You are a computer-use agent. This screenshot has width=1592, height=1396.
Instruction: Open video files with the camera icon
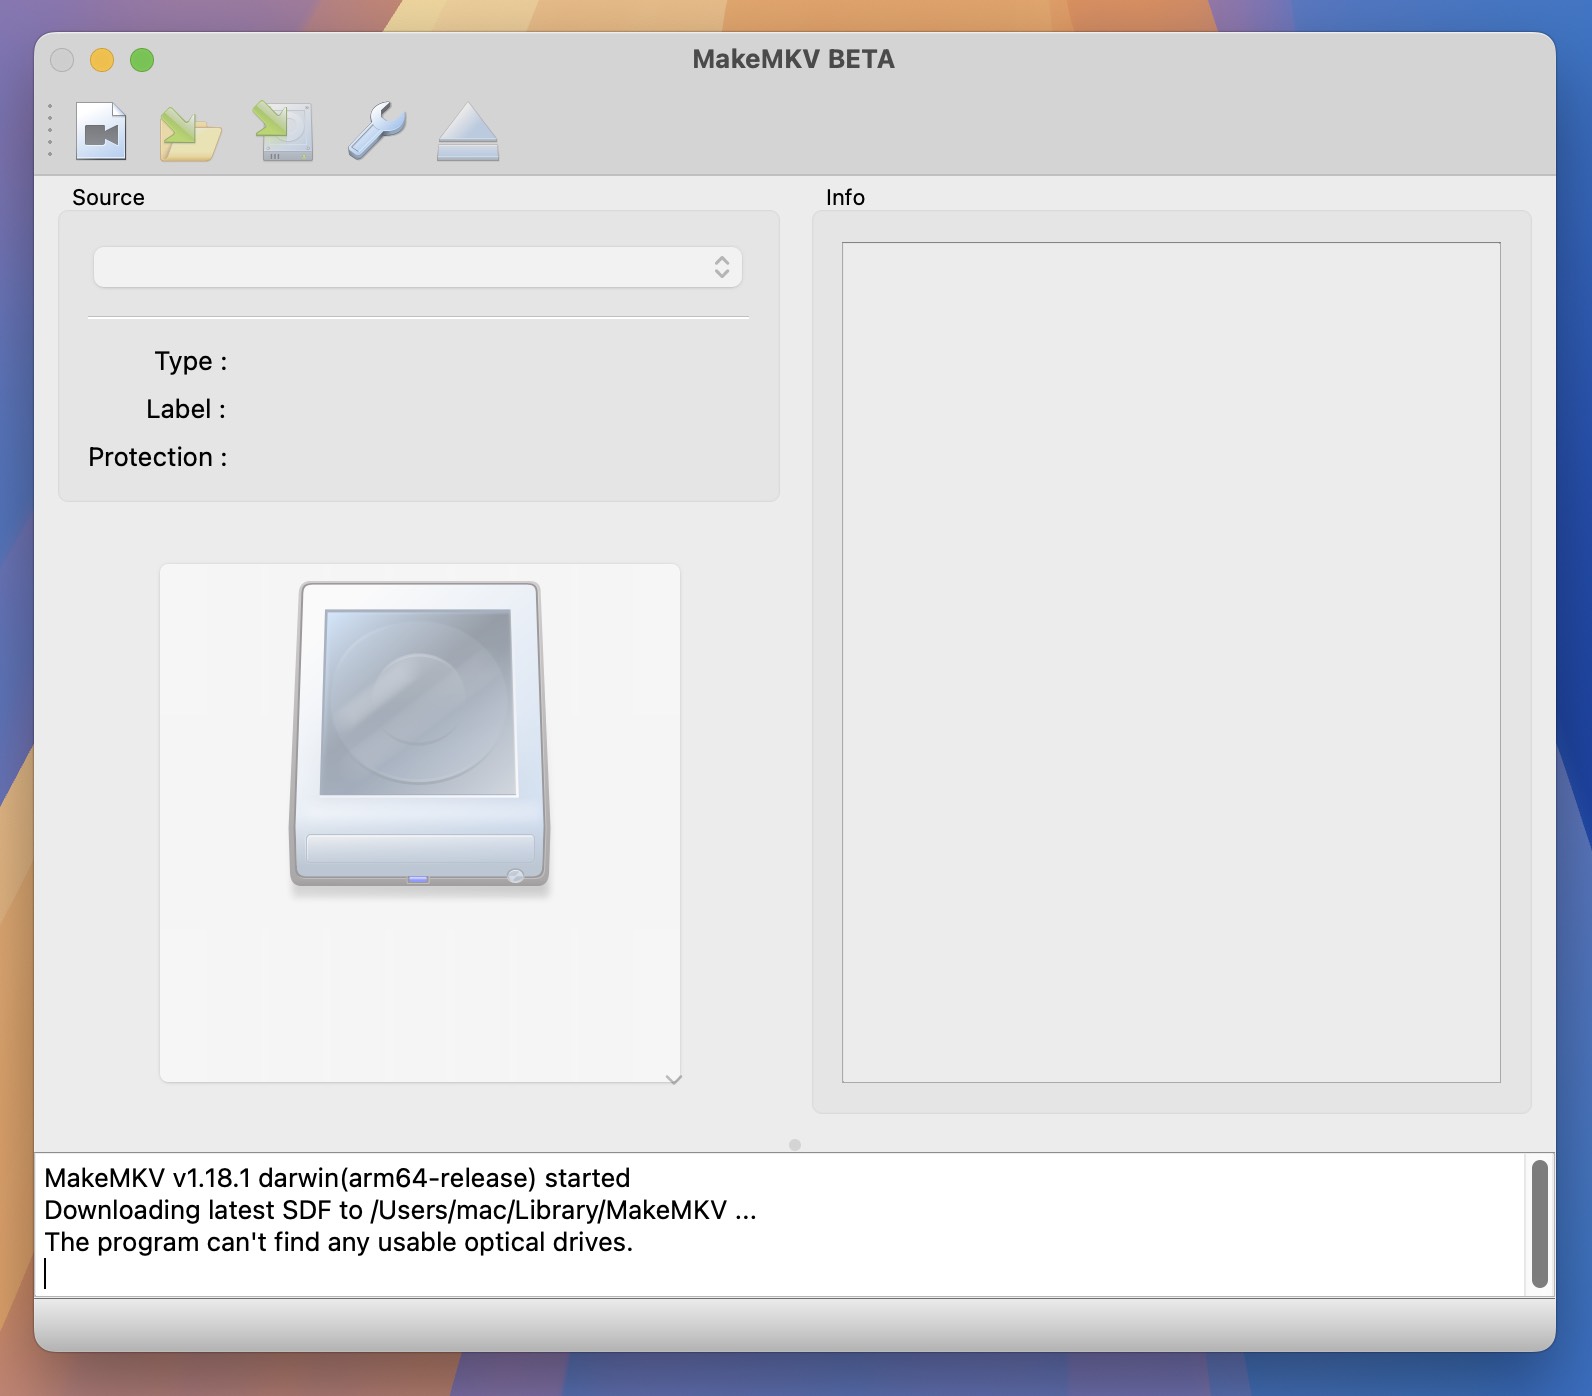pyautogui.click(x=101, y=132)
